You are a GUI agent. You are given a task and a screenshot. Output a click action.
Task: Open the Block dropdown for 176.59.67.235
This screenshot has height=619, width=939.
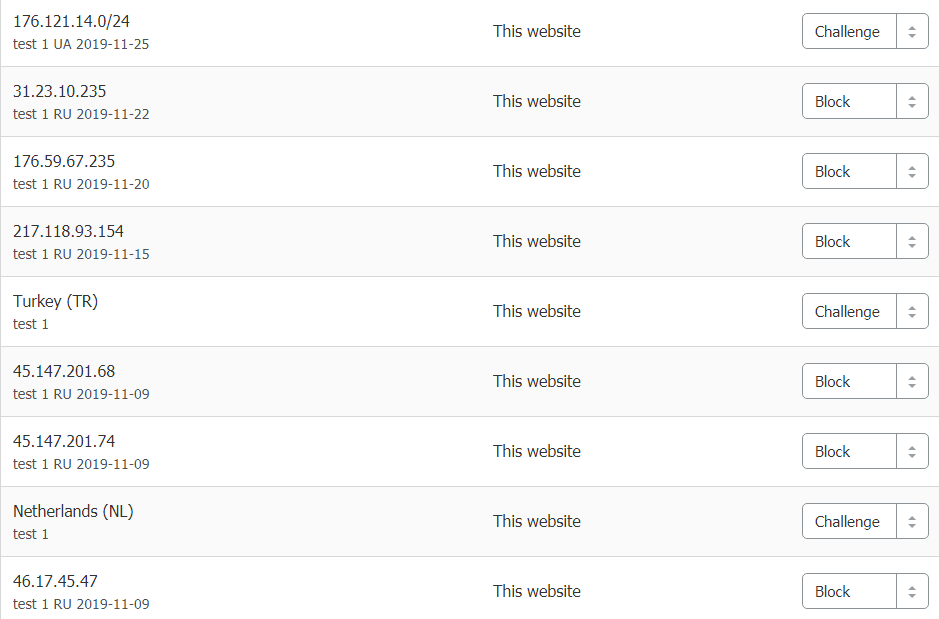[849, 172]
